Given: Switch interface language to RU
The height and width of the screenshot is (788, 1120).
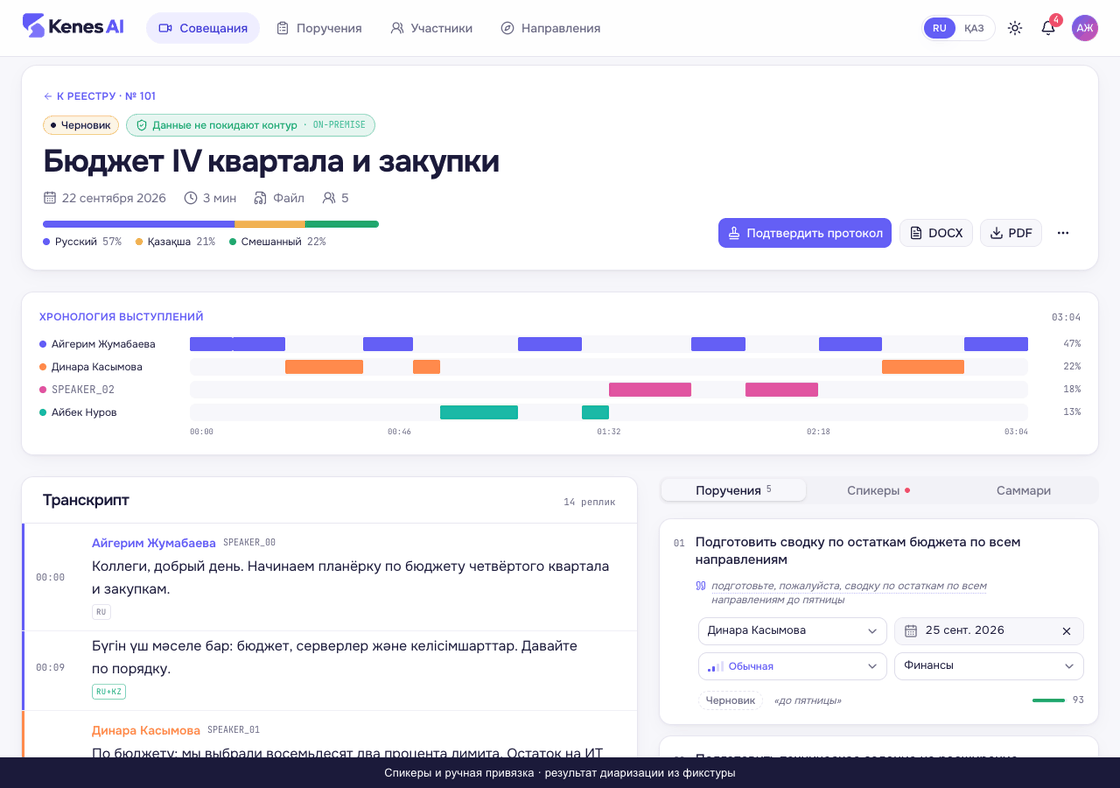Looking at the screenshot, I should [939, 28].
